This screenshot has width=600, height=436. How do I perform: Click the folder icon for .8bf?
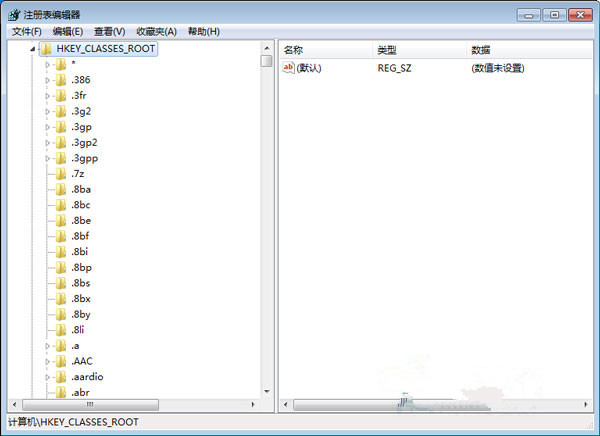point(61,236)
